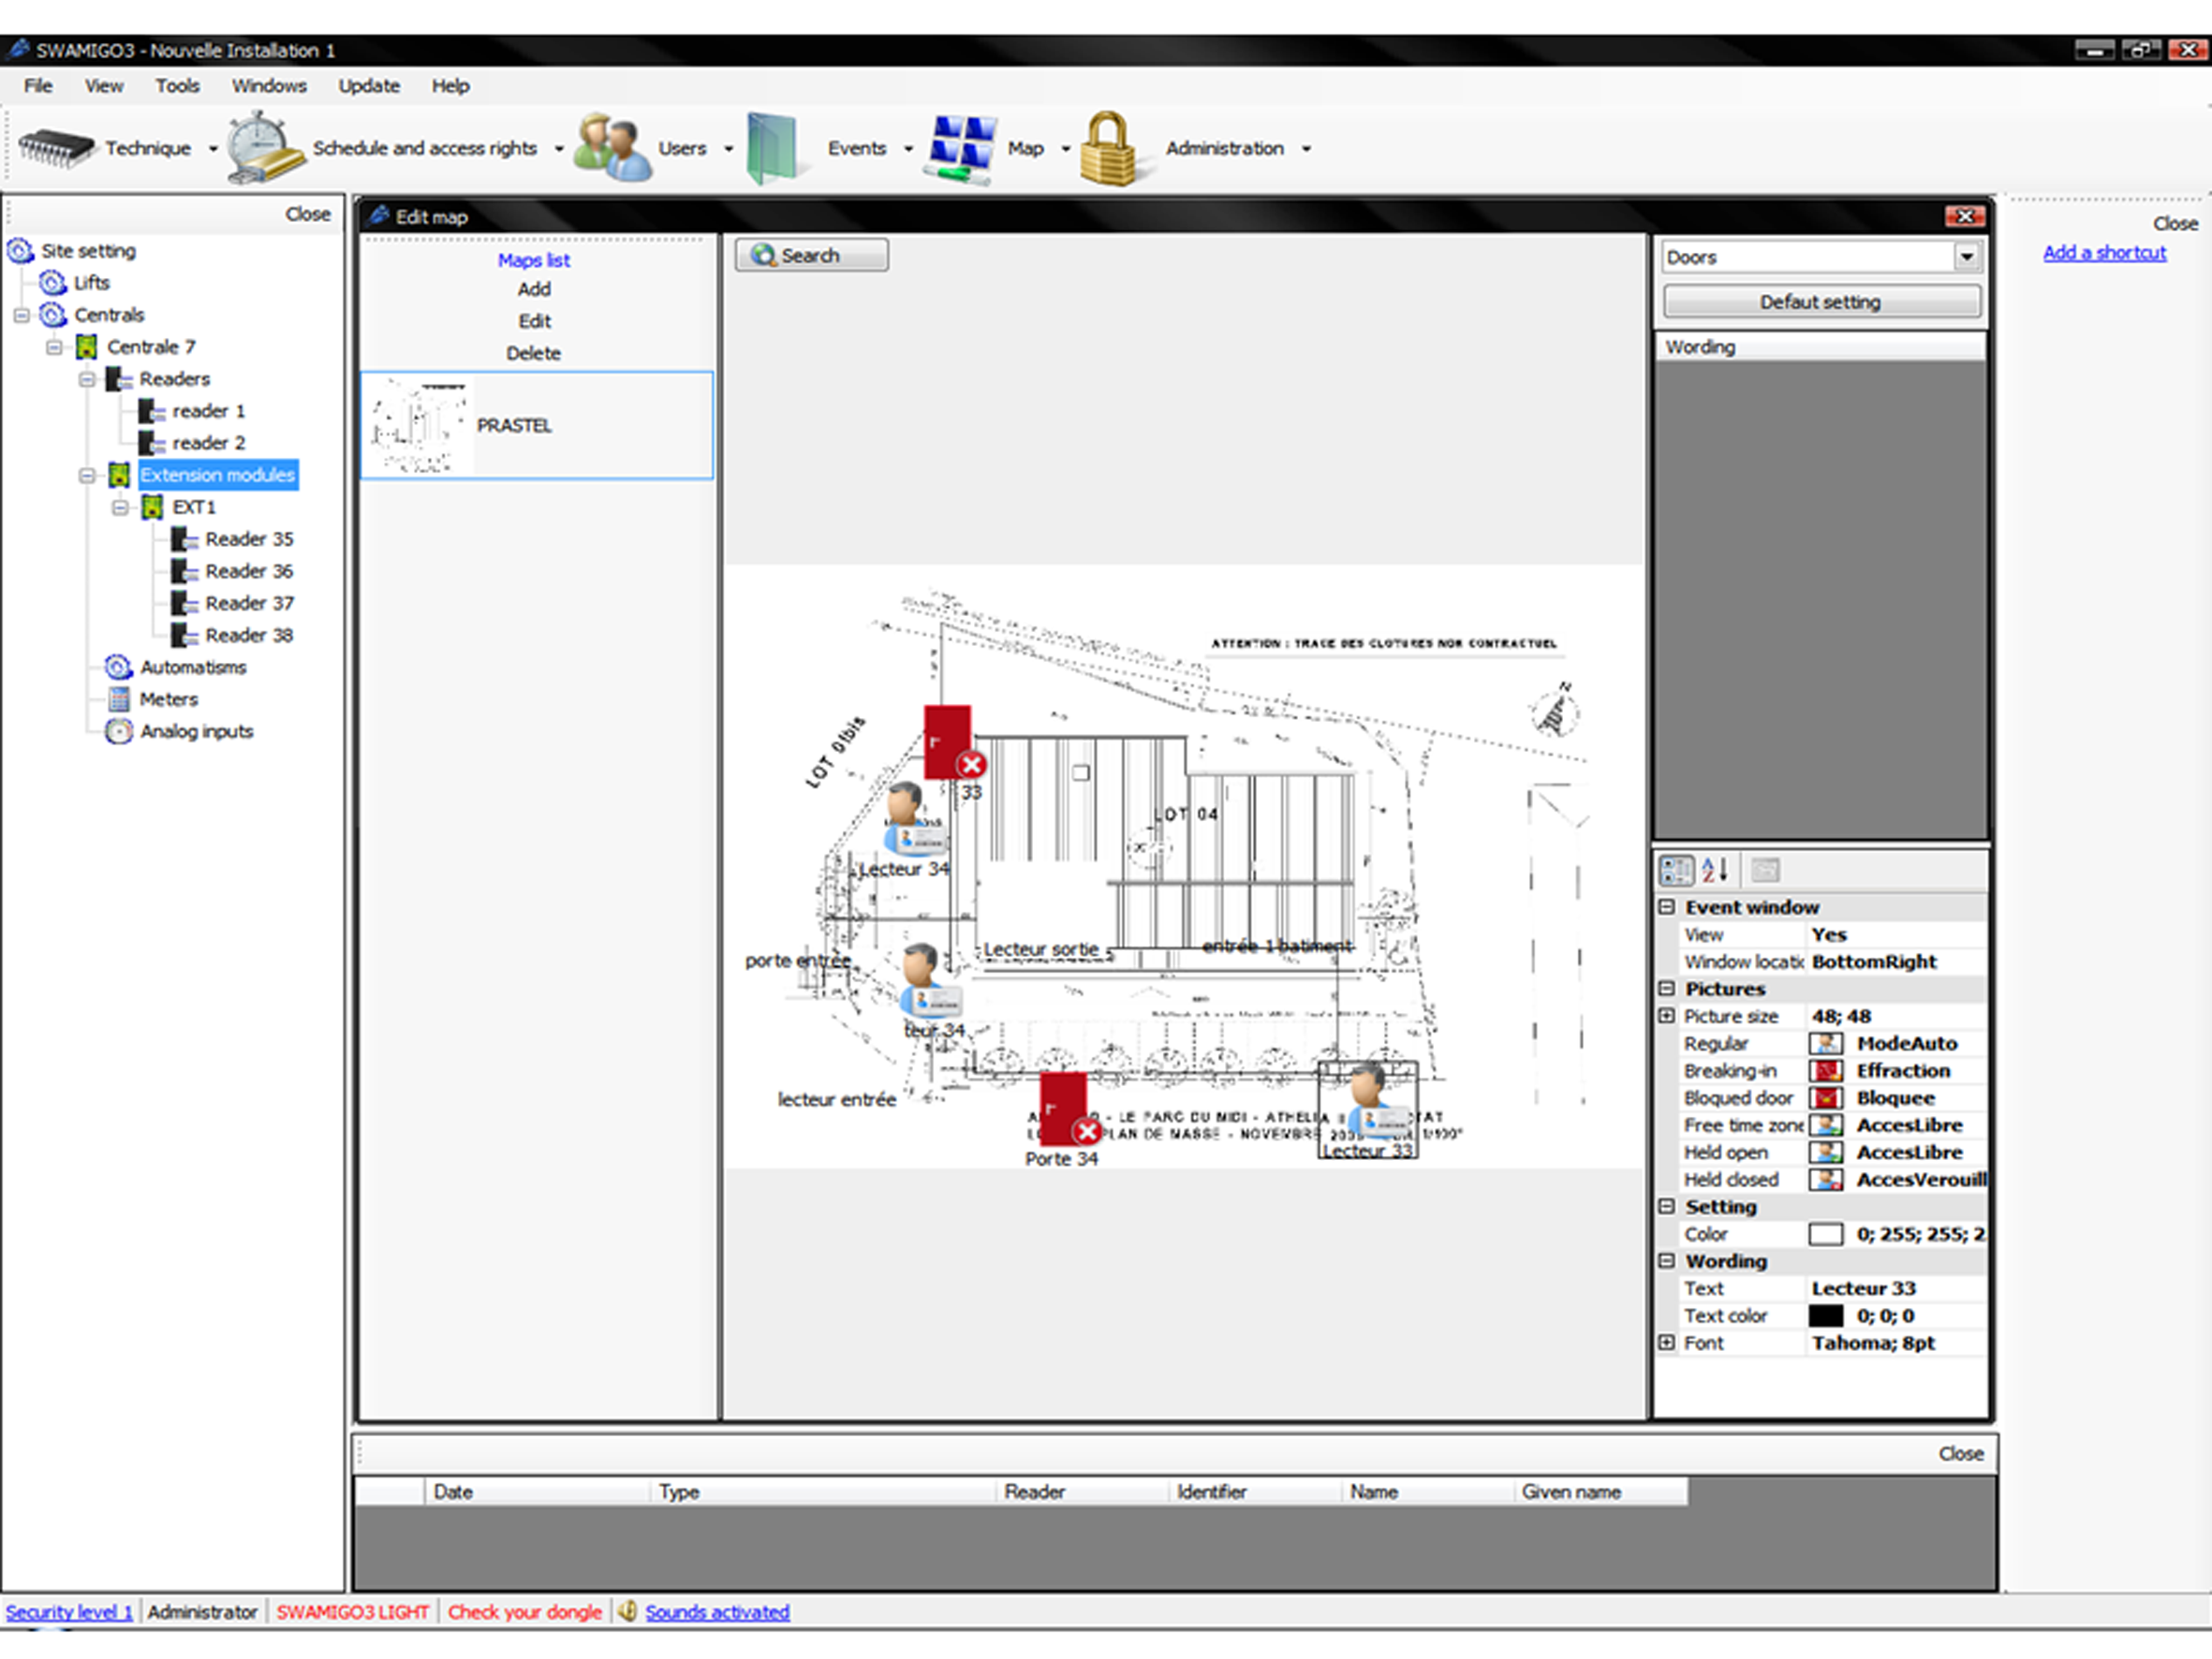Click the Technique chip icon

coord(55,148)
